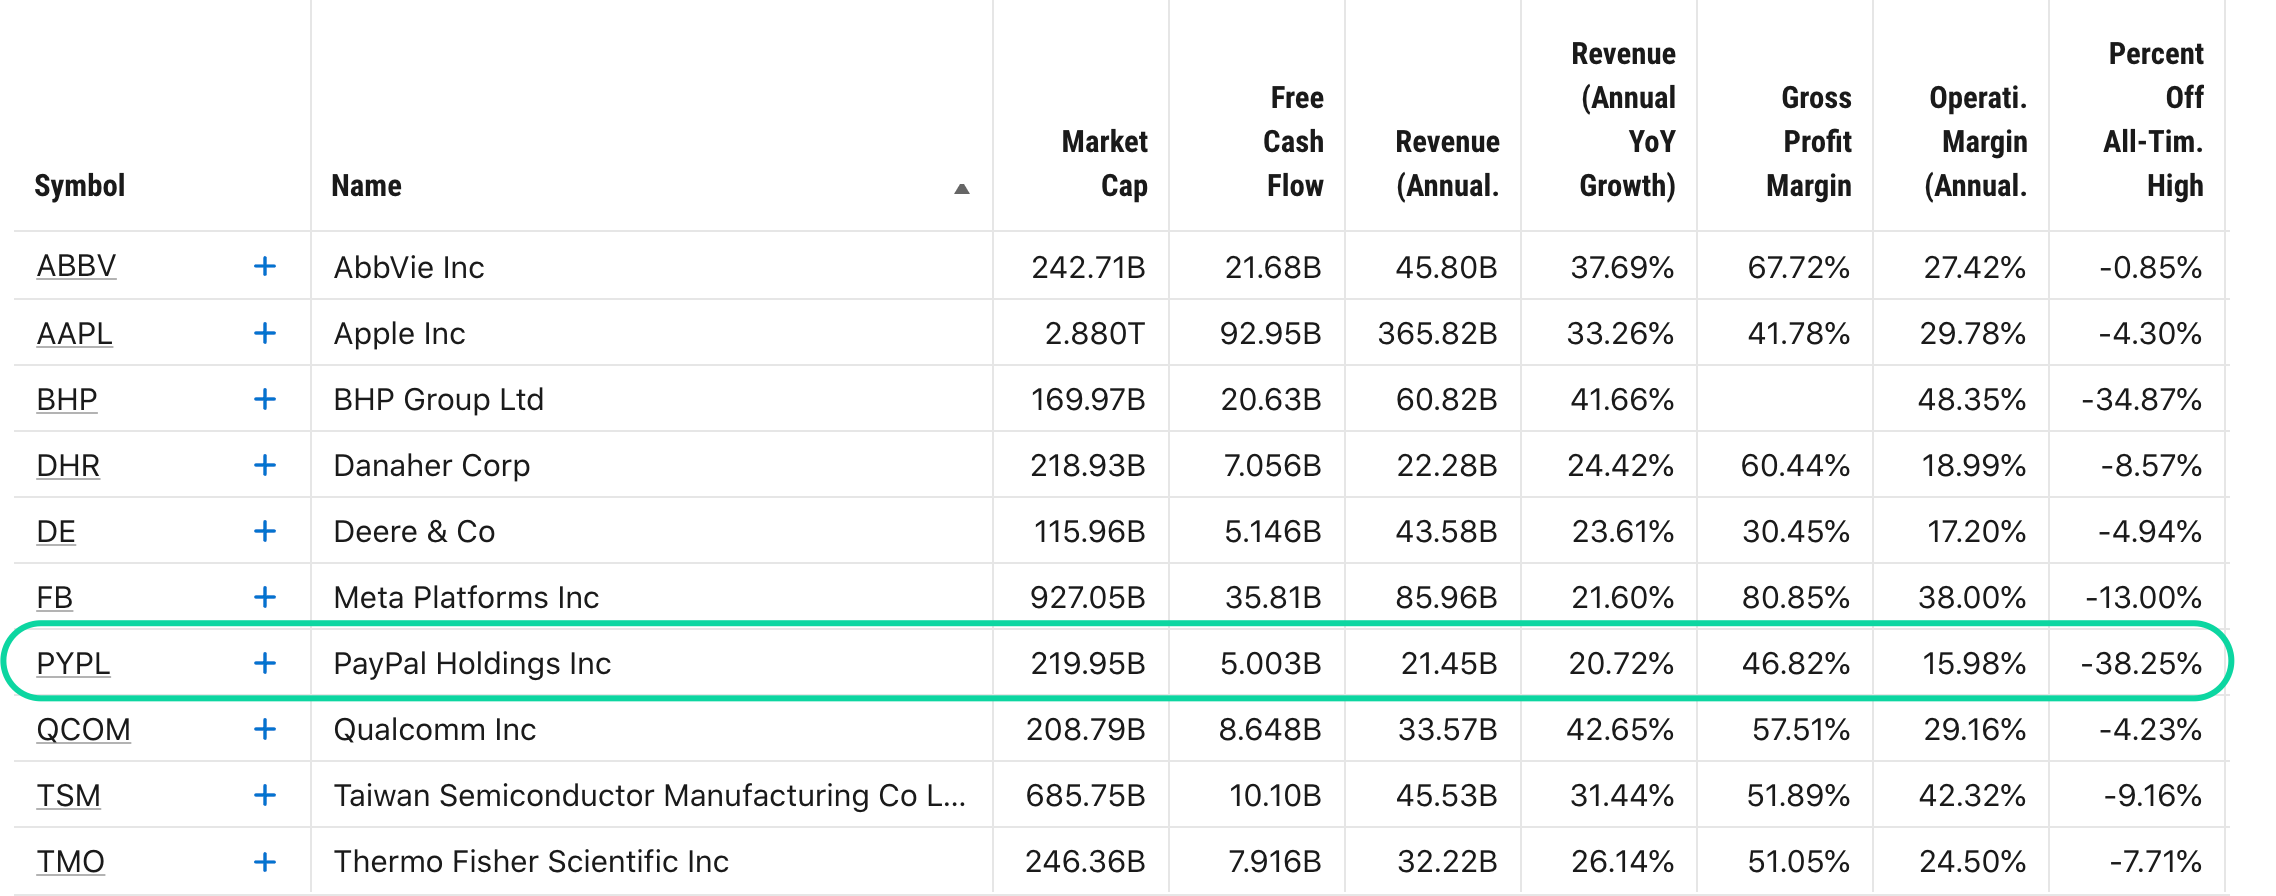Toggle the Name column sort arrow

point(962,188)
